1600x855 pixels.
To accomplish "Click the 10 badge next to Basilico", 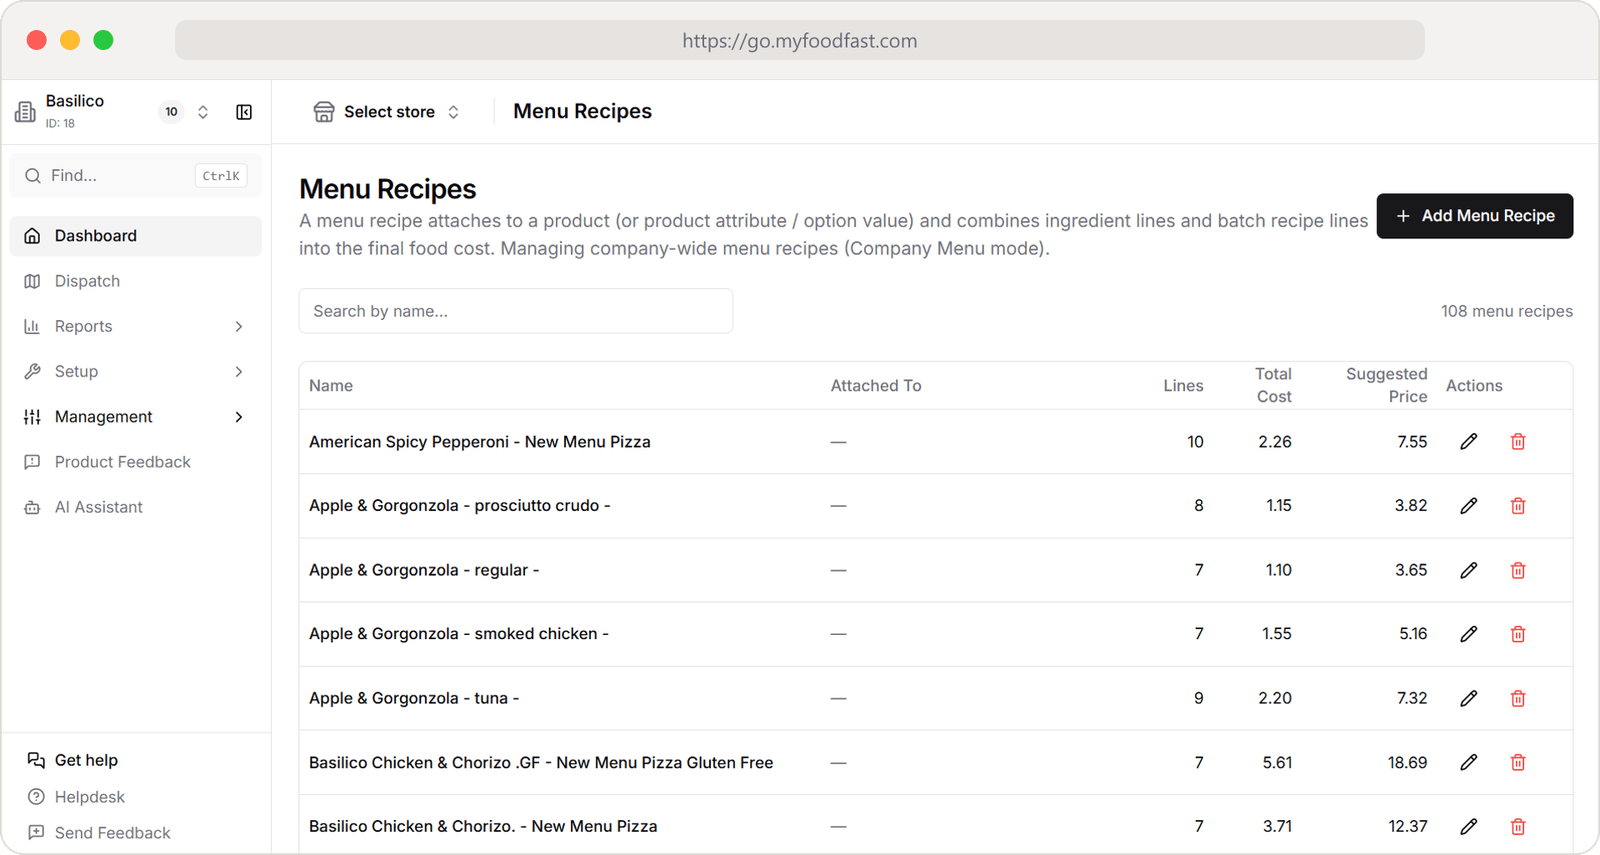I will (172, 112).
